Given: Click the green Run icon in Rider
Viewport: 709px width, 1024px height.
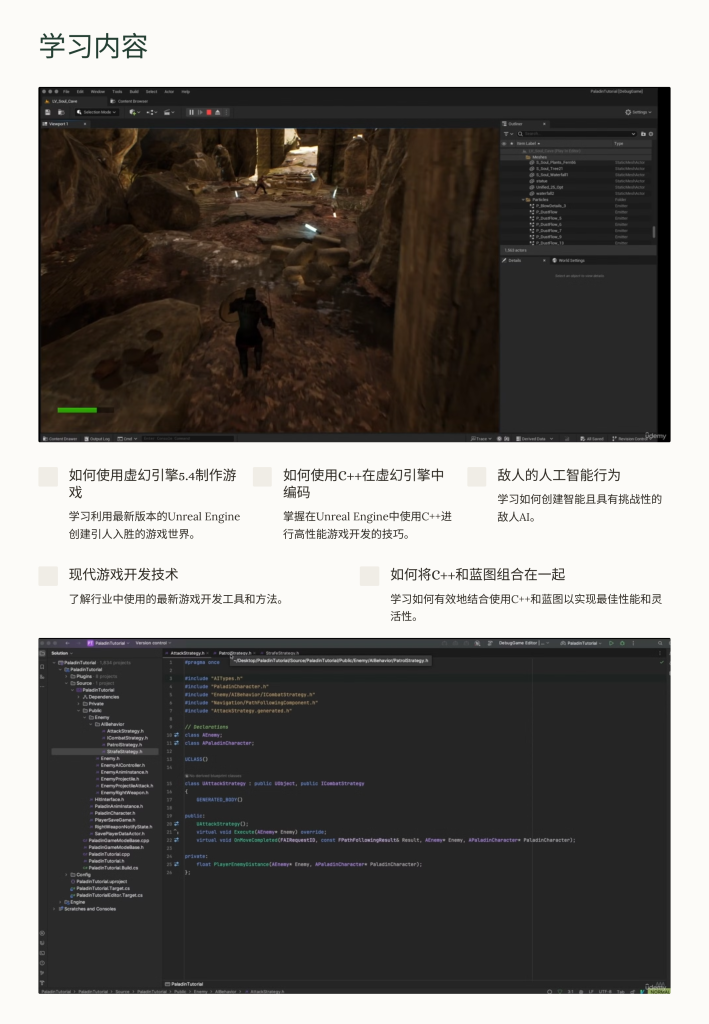Looking at the screenshot, I should pyautogui.click(x=611, y=643).
